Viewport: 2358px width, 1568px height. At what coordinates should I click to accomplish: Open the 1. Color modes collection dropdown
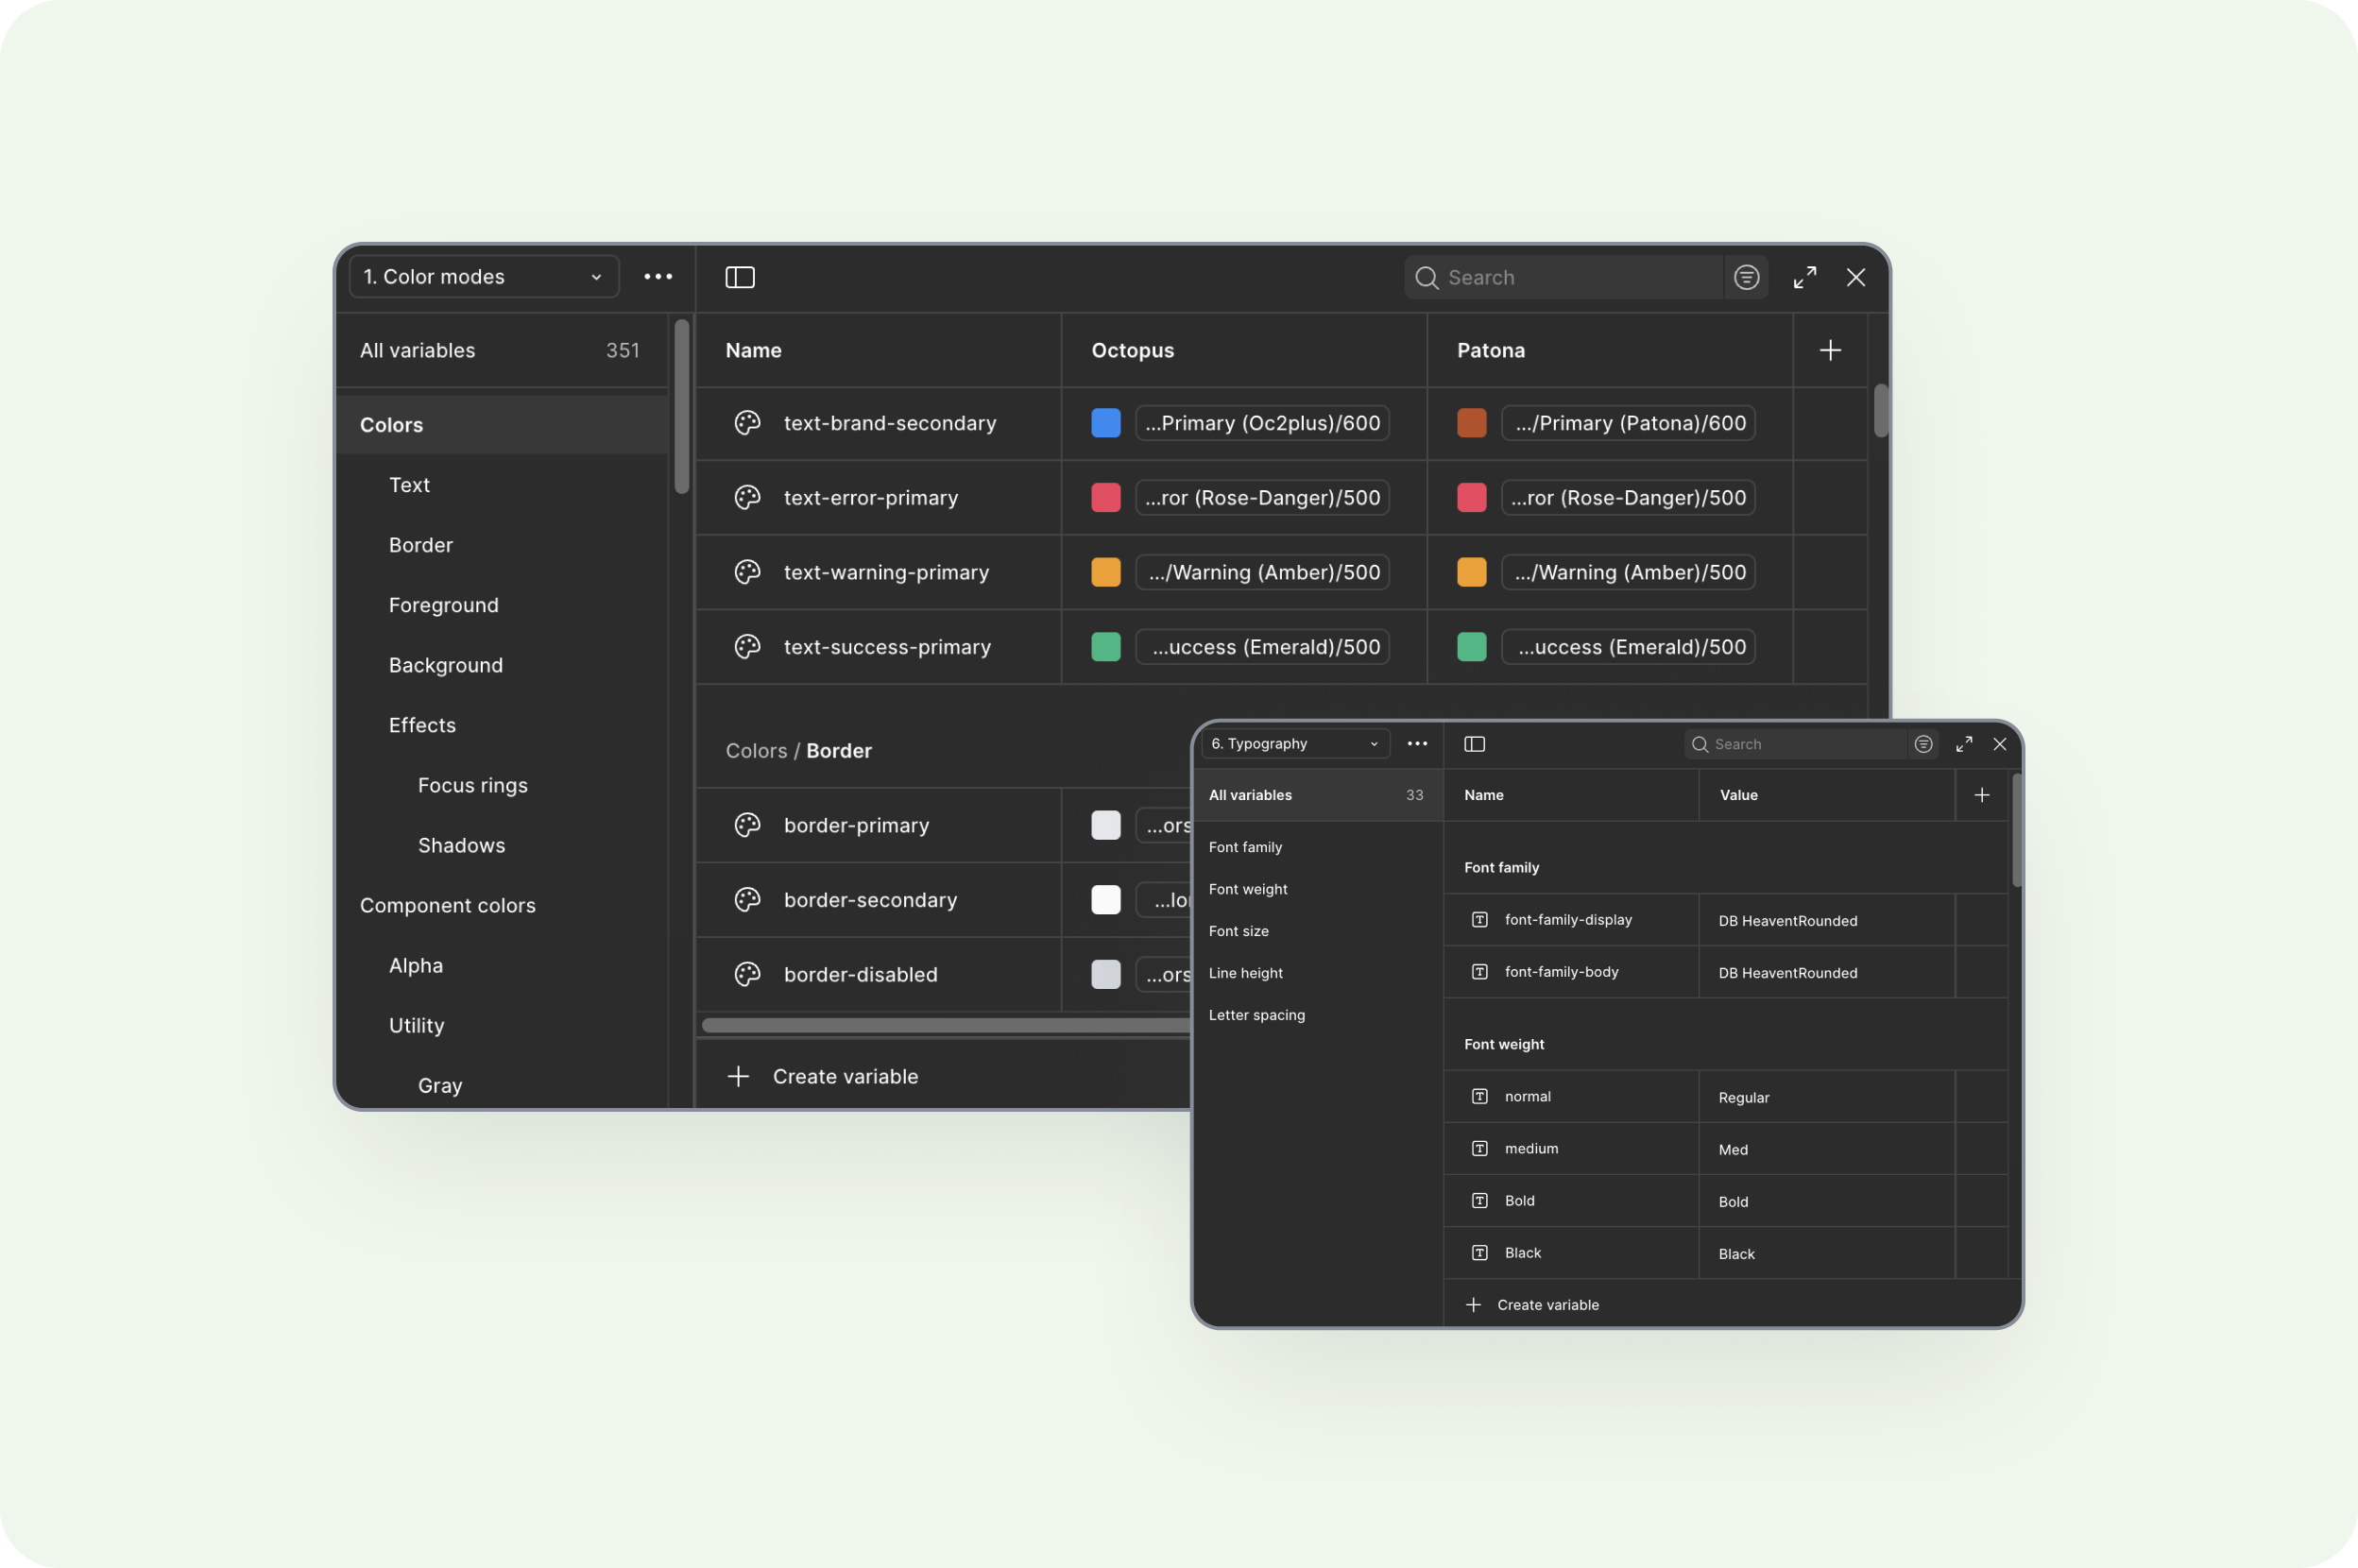click(484, 277)
